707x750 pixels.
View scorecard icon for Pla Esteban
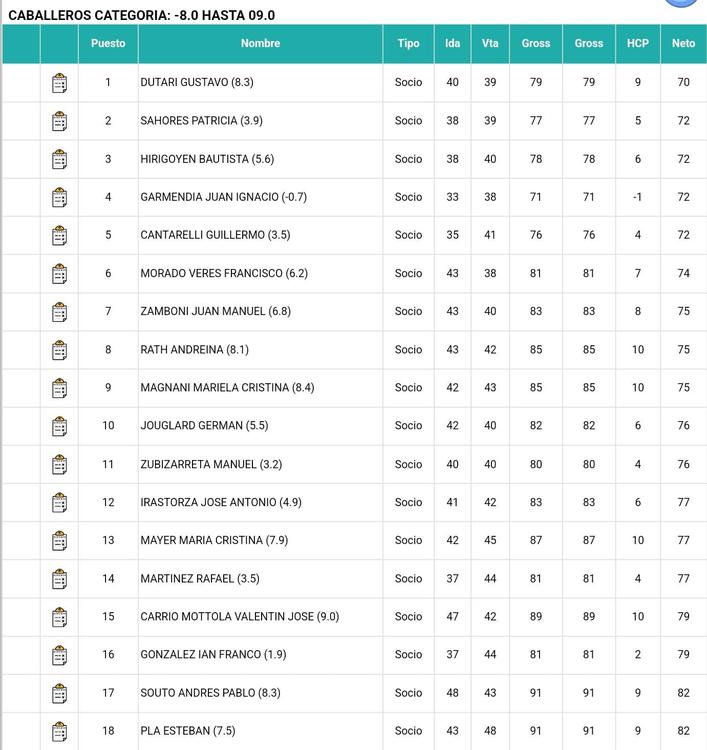(x=59, y=731)
